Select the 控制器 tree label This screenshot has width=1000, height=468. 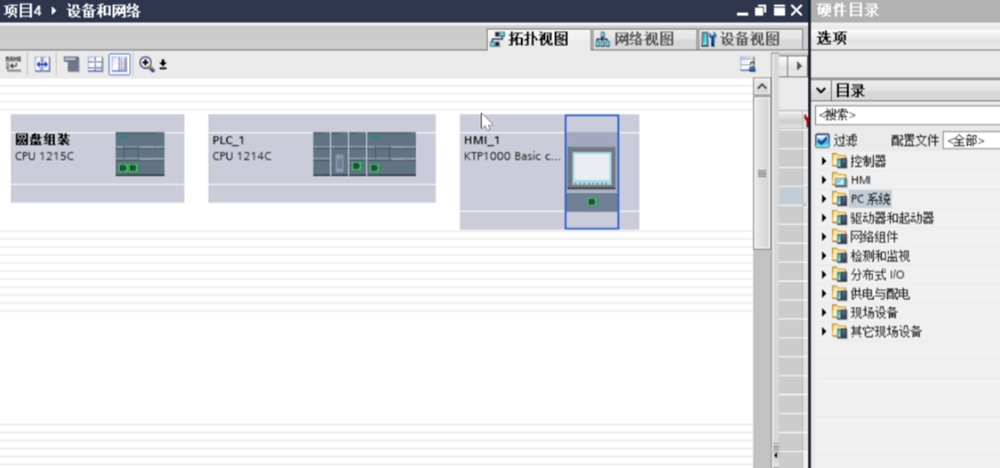[x=868, y=161]
